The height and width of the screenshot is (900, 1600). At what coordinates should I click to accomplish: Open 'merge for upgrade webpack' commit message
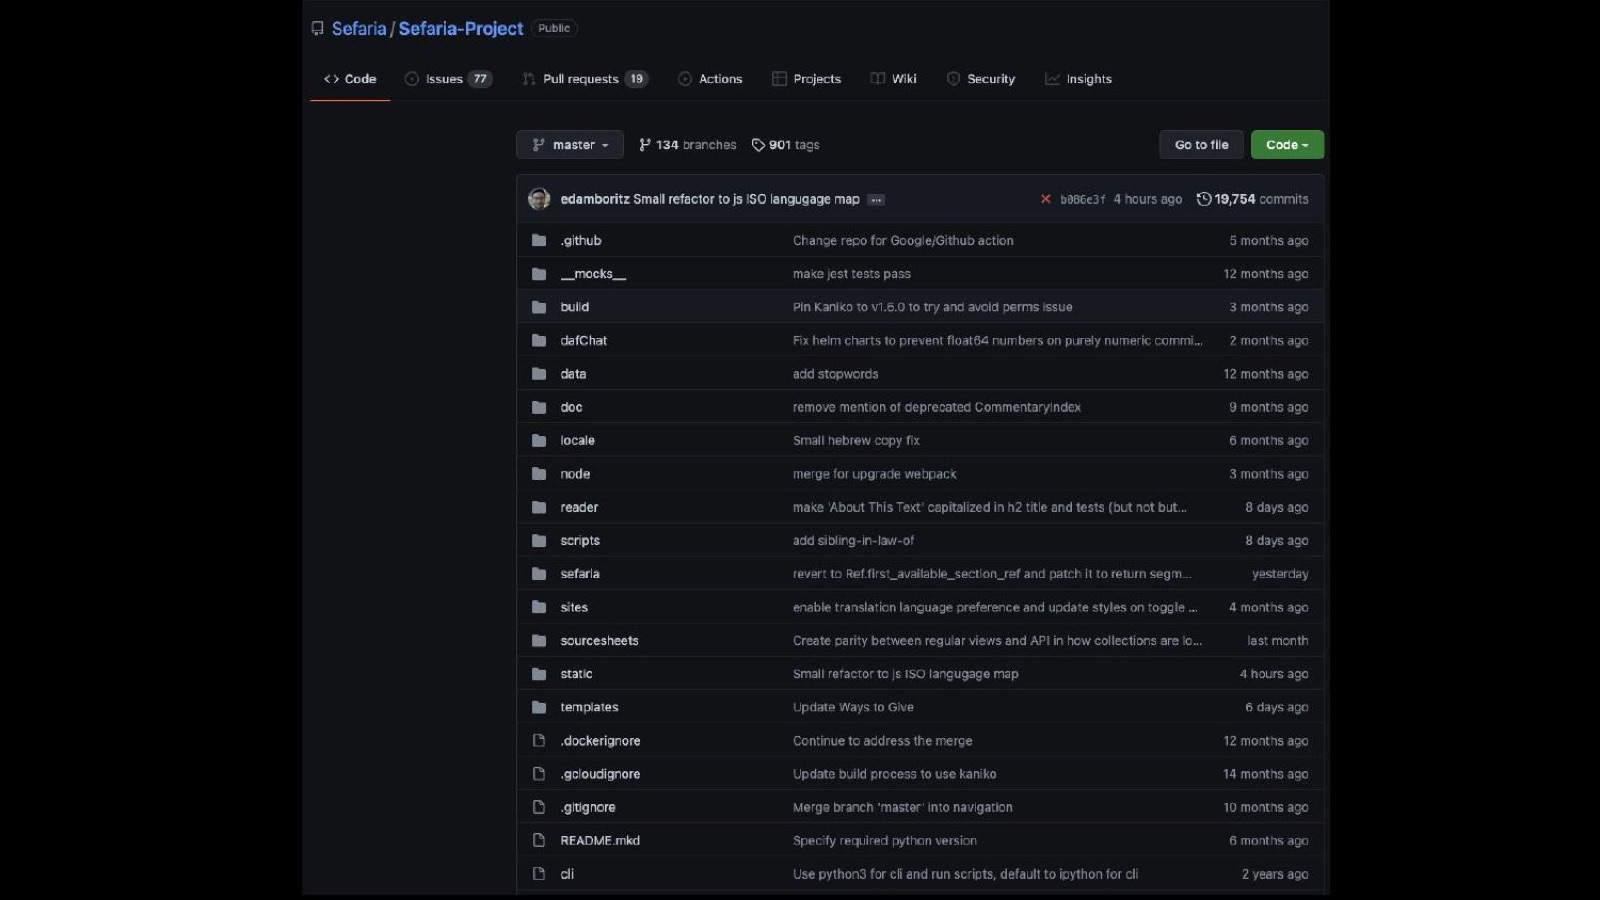875,474
